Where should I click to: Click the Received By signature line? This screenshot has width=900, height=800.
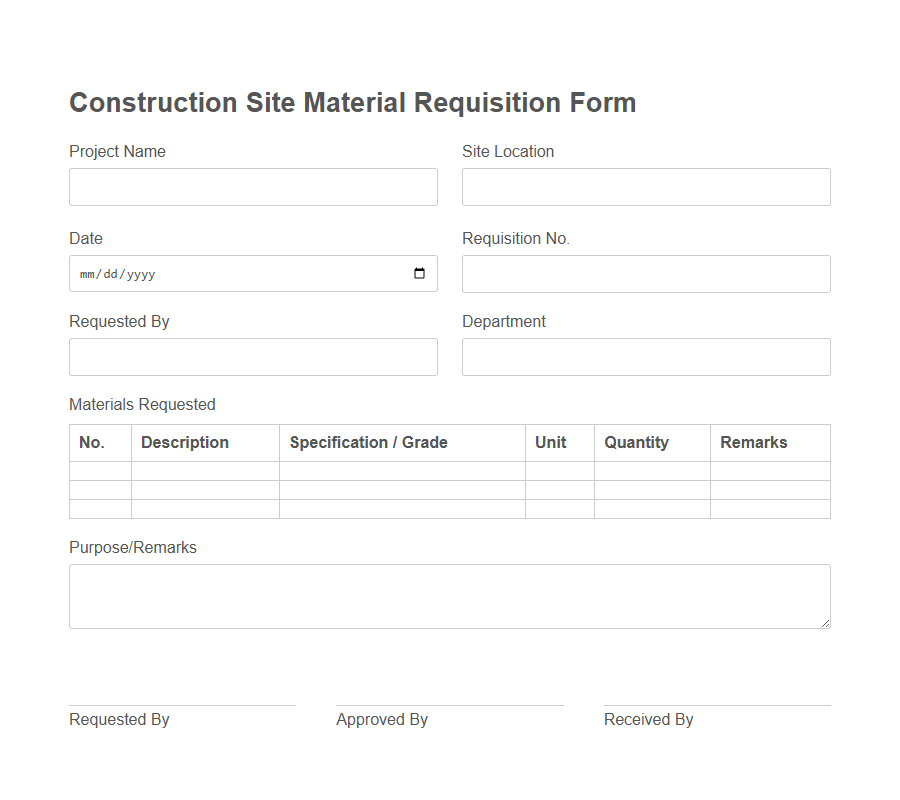pyautogui.click(x=716, y=702)
